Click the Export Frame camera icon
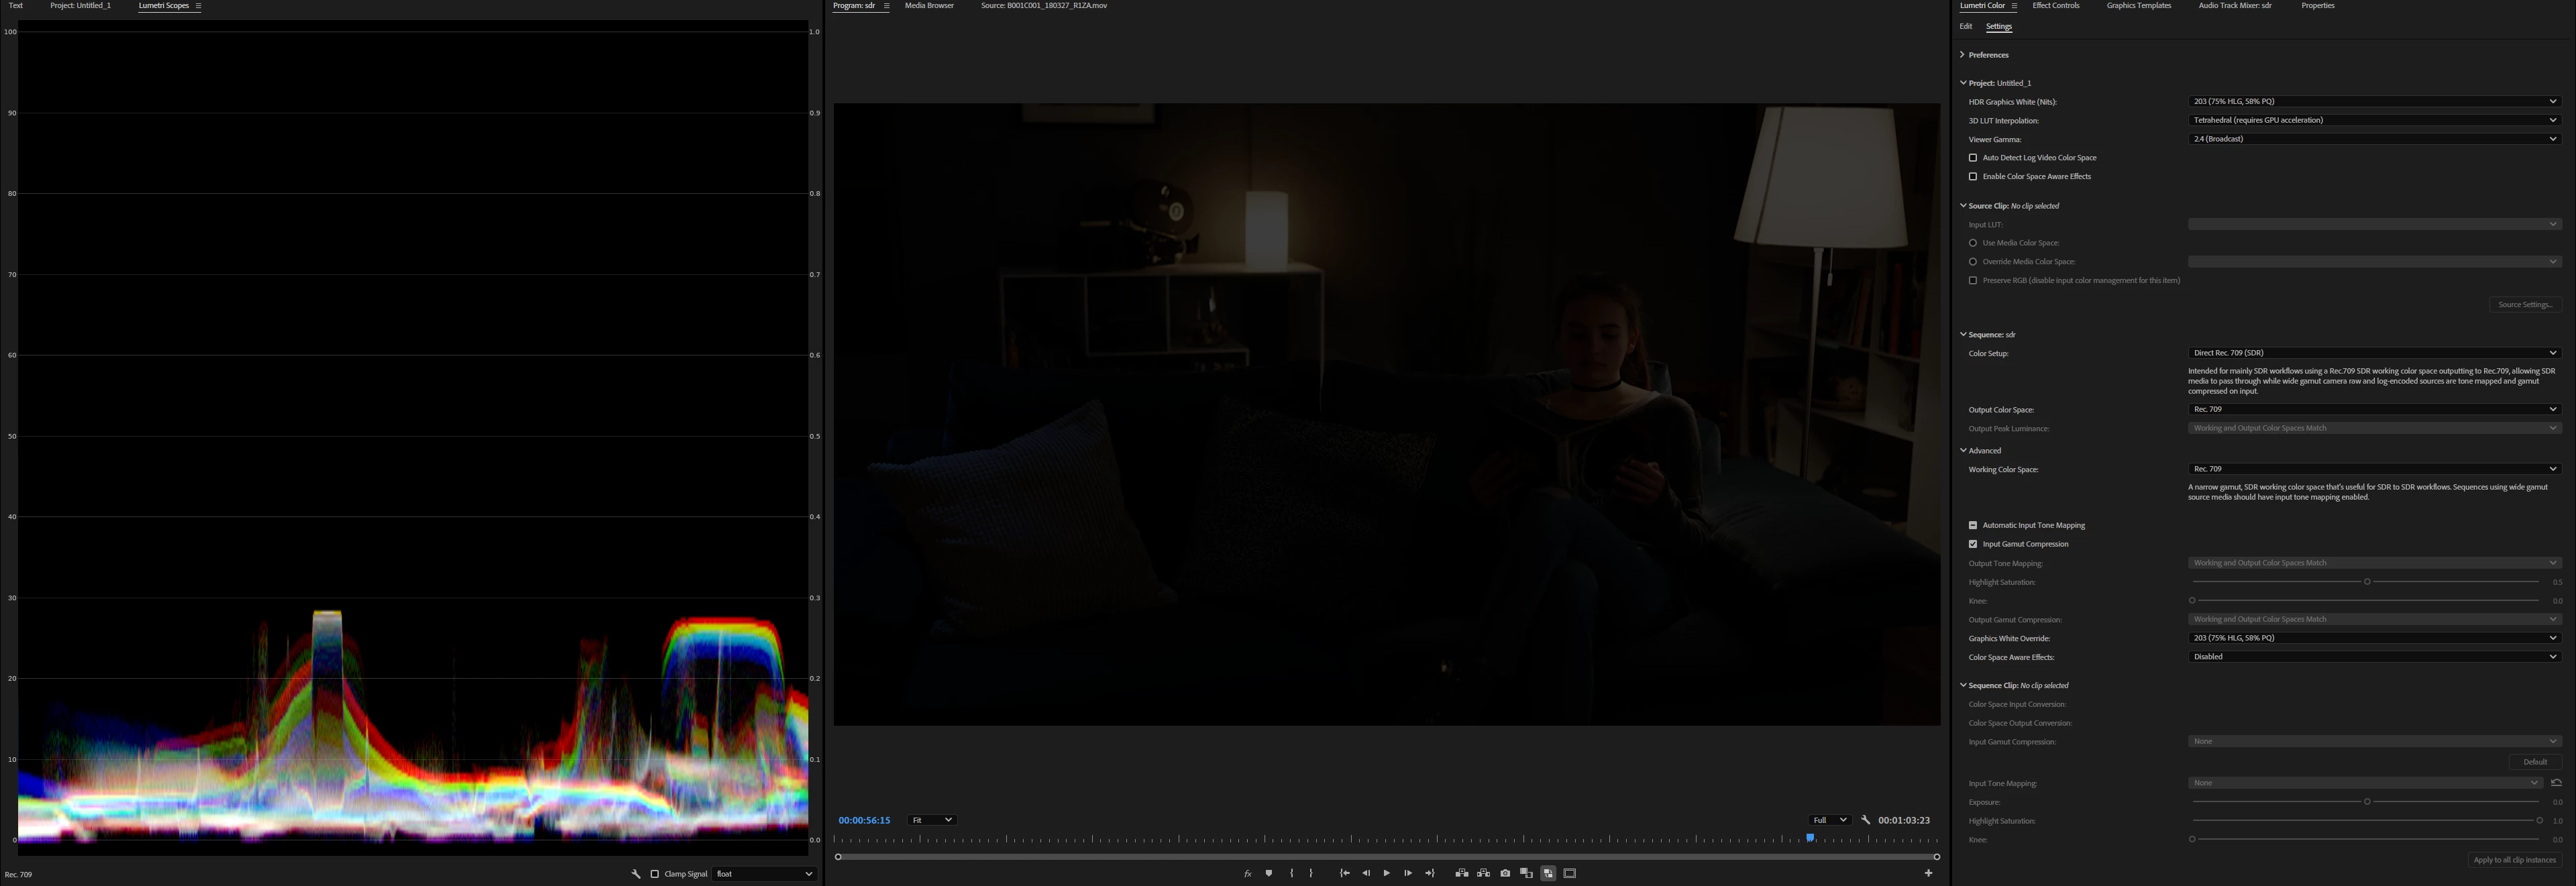Screen dimensions: 2576x886 coord(1505,873)
